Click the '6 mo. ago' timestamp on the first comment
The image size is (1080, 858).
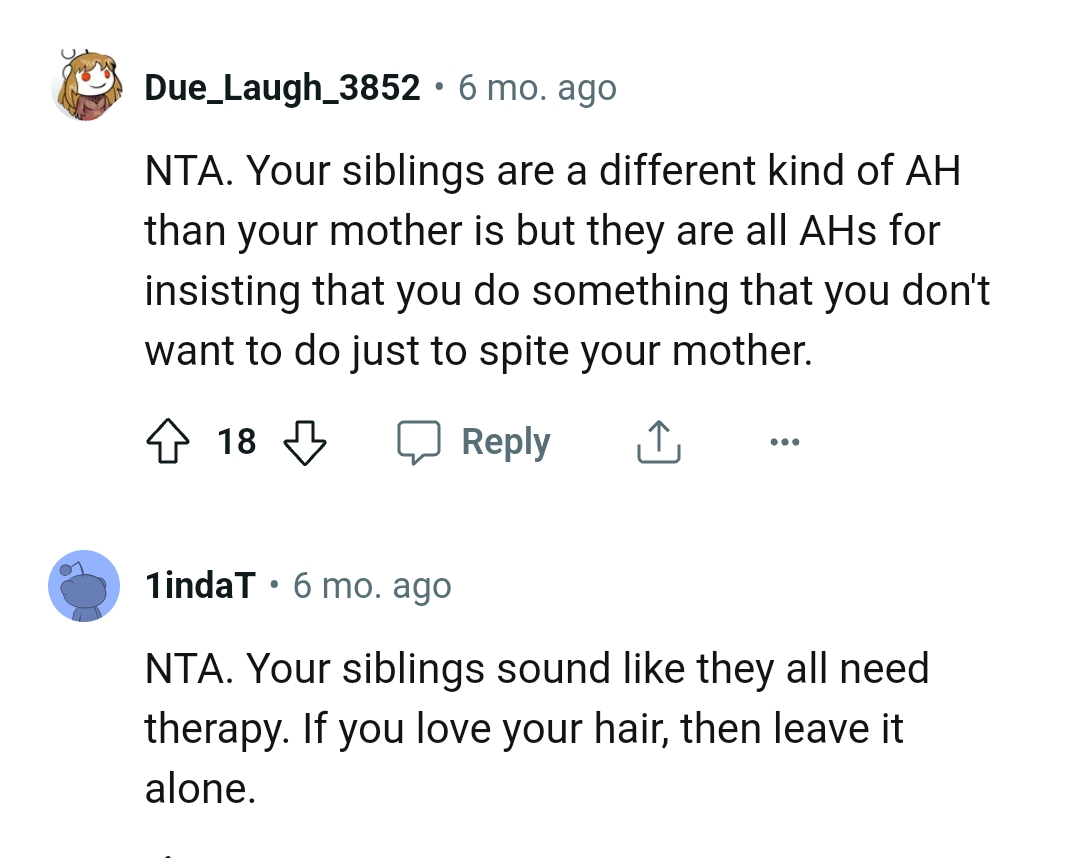pos(537,87)
